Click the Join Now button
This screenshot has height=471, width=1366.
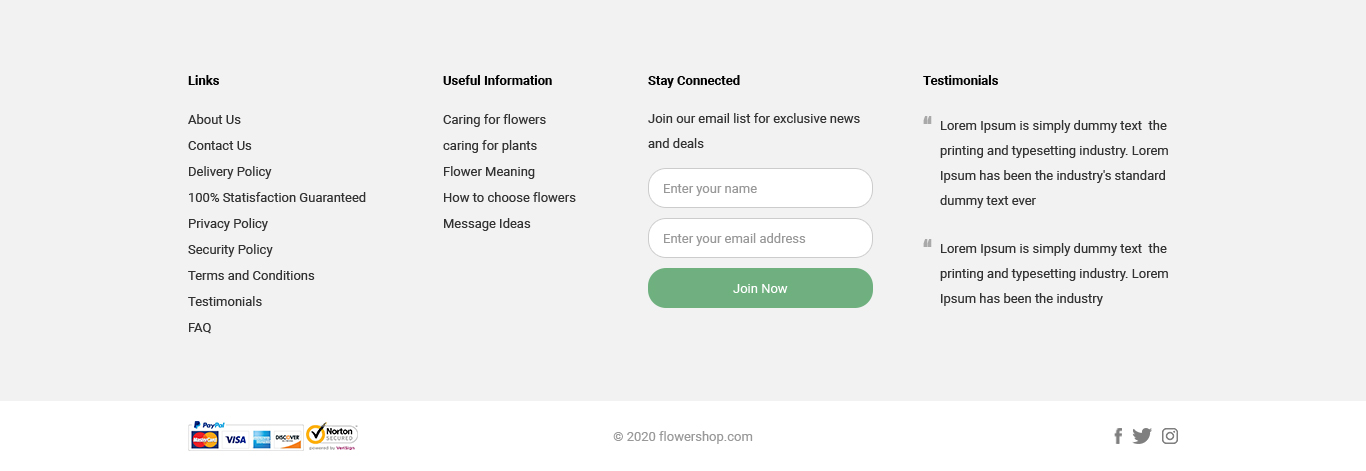click(x=760, y=288)
